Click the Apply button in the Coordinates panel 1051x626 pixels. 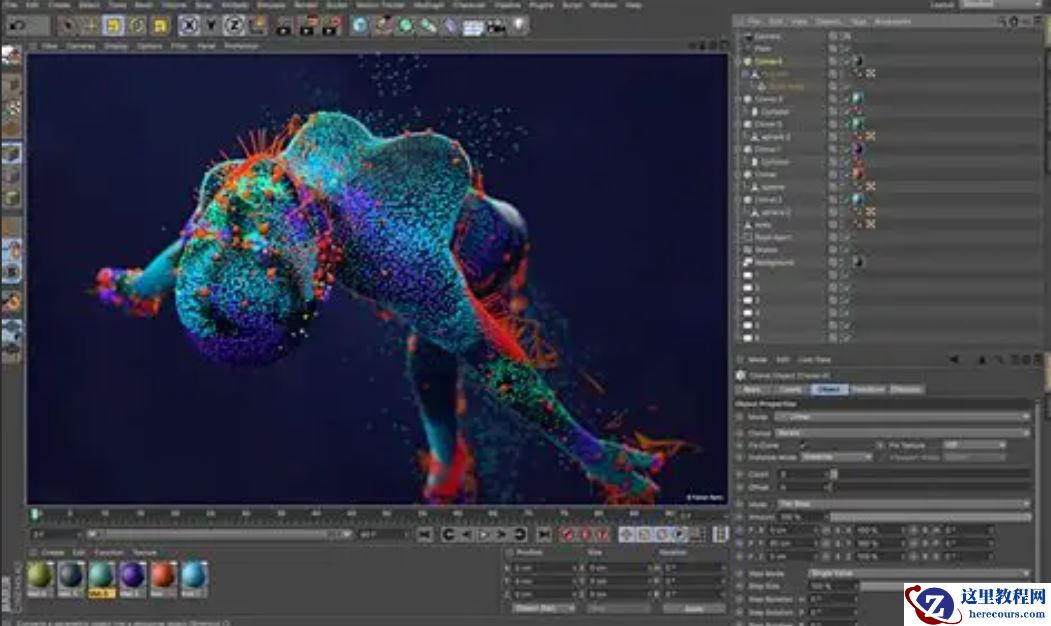pyautogui.click(x=694, y=607)
